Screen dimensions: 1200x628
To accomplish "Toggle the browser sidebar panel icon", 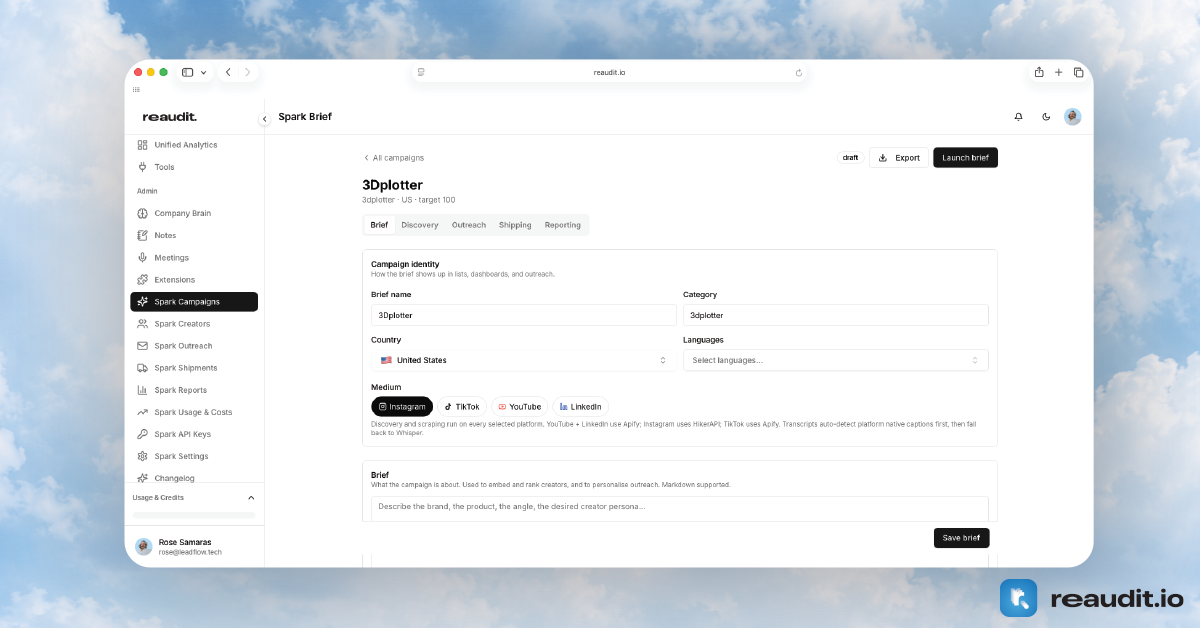I will pos(188,72).
